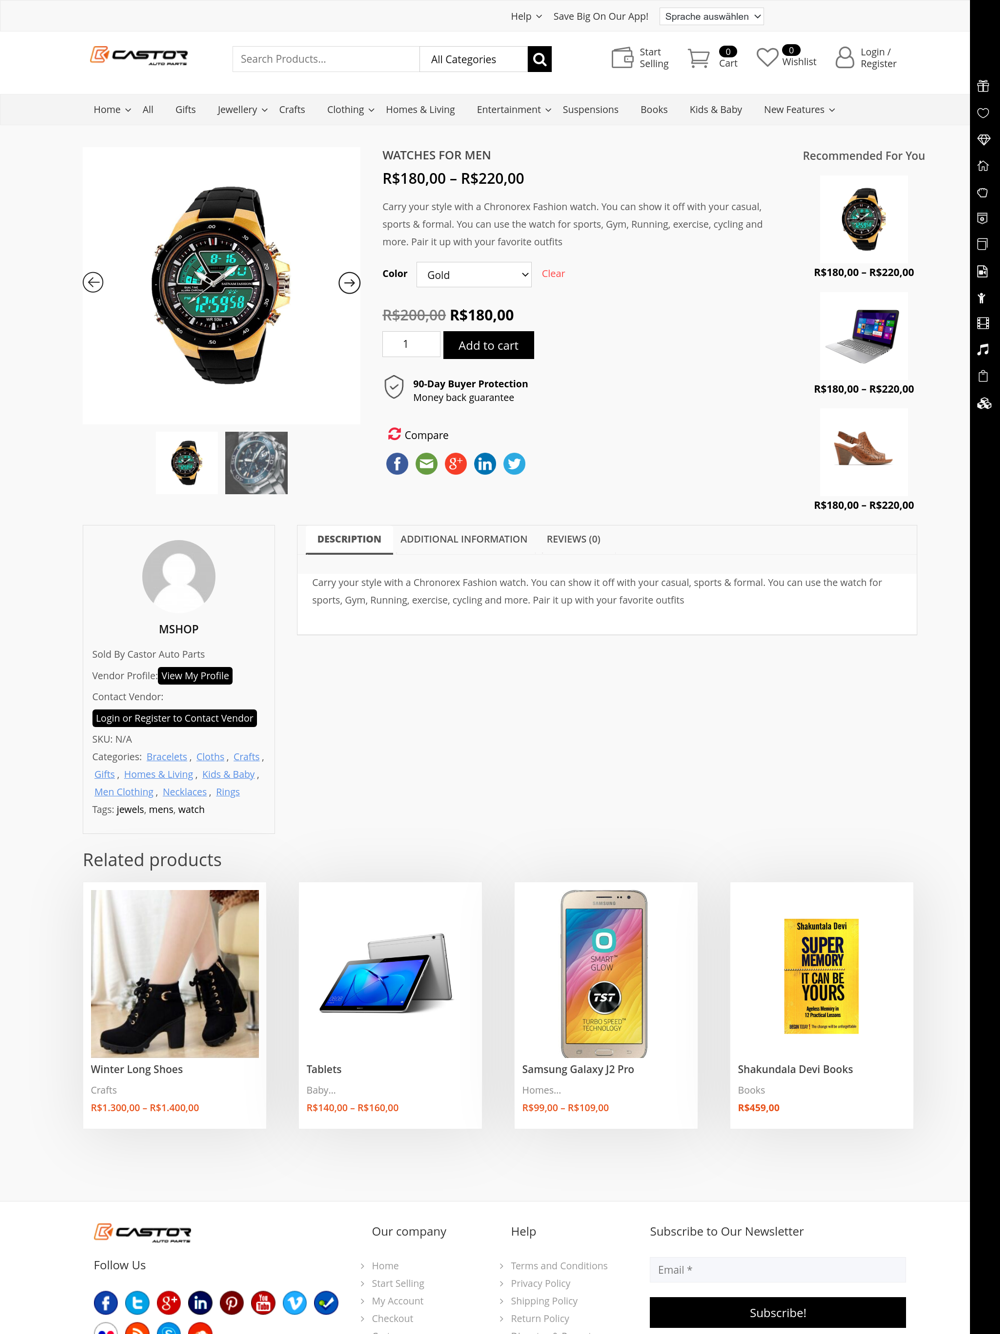This screenshot has width=1000, height=1334.
Task: Show next product image arrow
Action: (349, 283)
